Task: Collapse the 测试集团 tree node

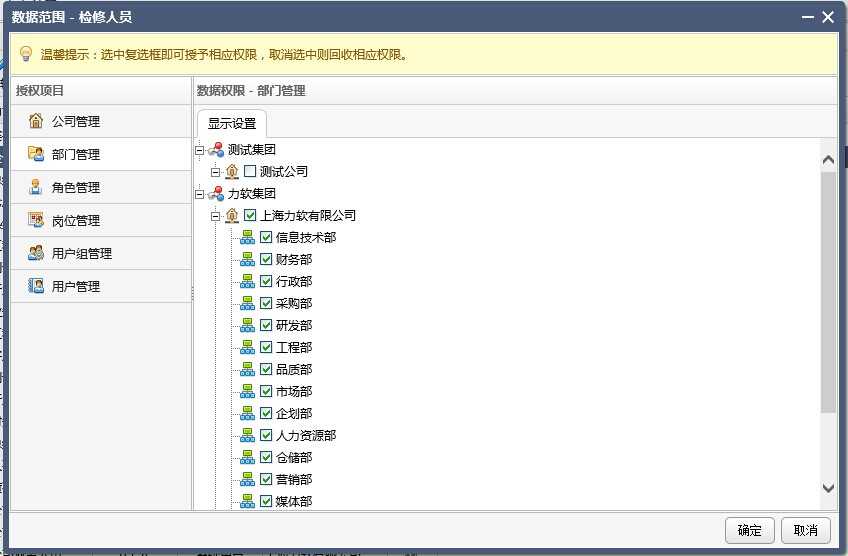Action: 200,150
